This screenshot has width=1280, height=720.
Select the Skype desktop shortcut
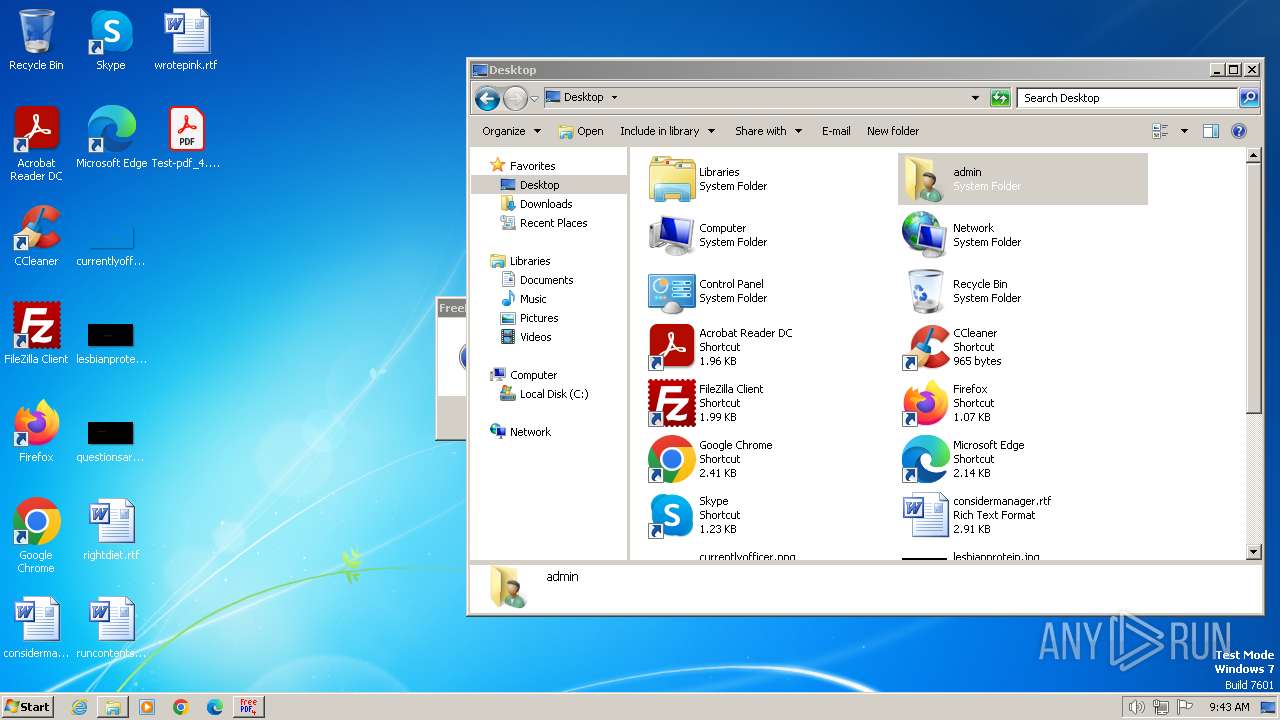111,40
